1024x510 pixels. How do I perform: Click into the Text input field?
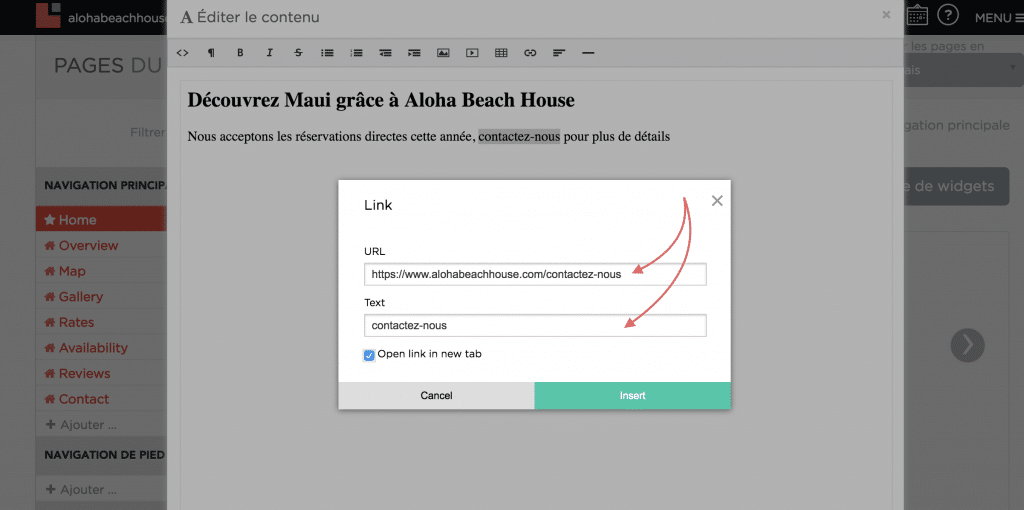click(536, 325)
